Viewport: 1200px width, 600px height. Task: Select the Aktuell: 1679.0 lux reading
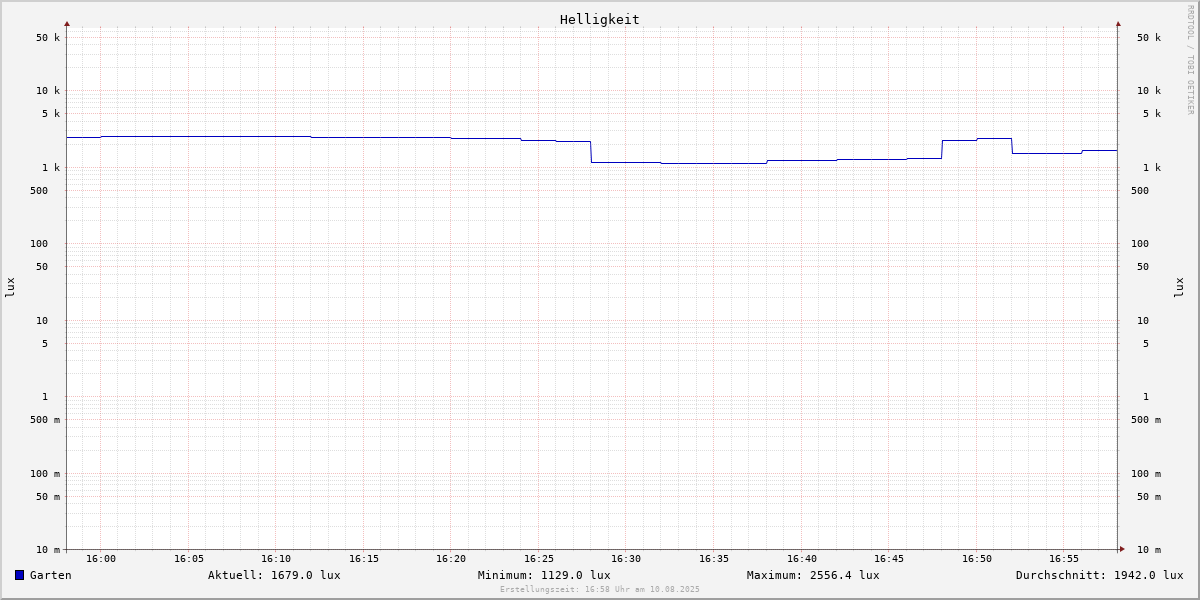(x=274, y=575)
